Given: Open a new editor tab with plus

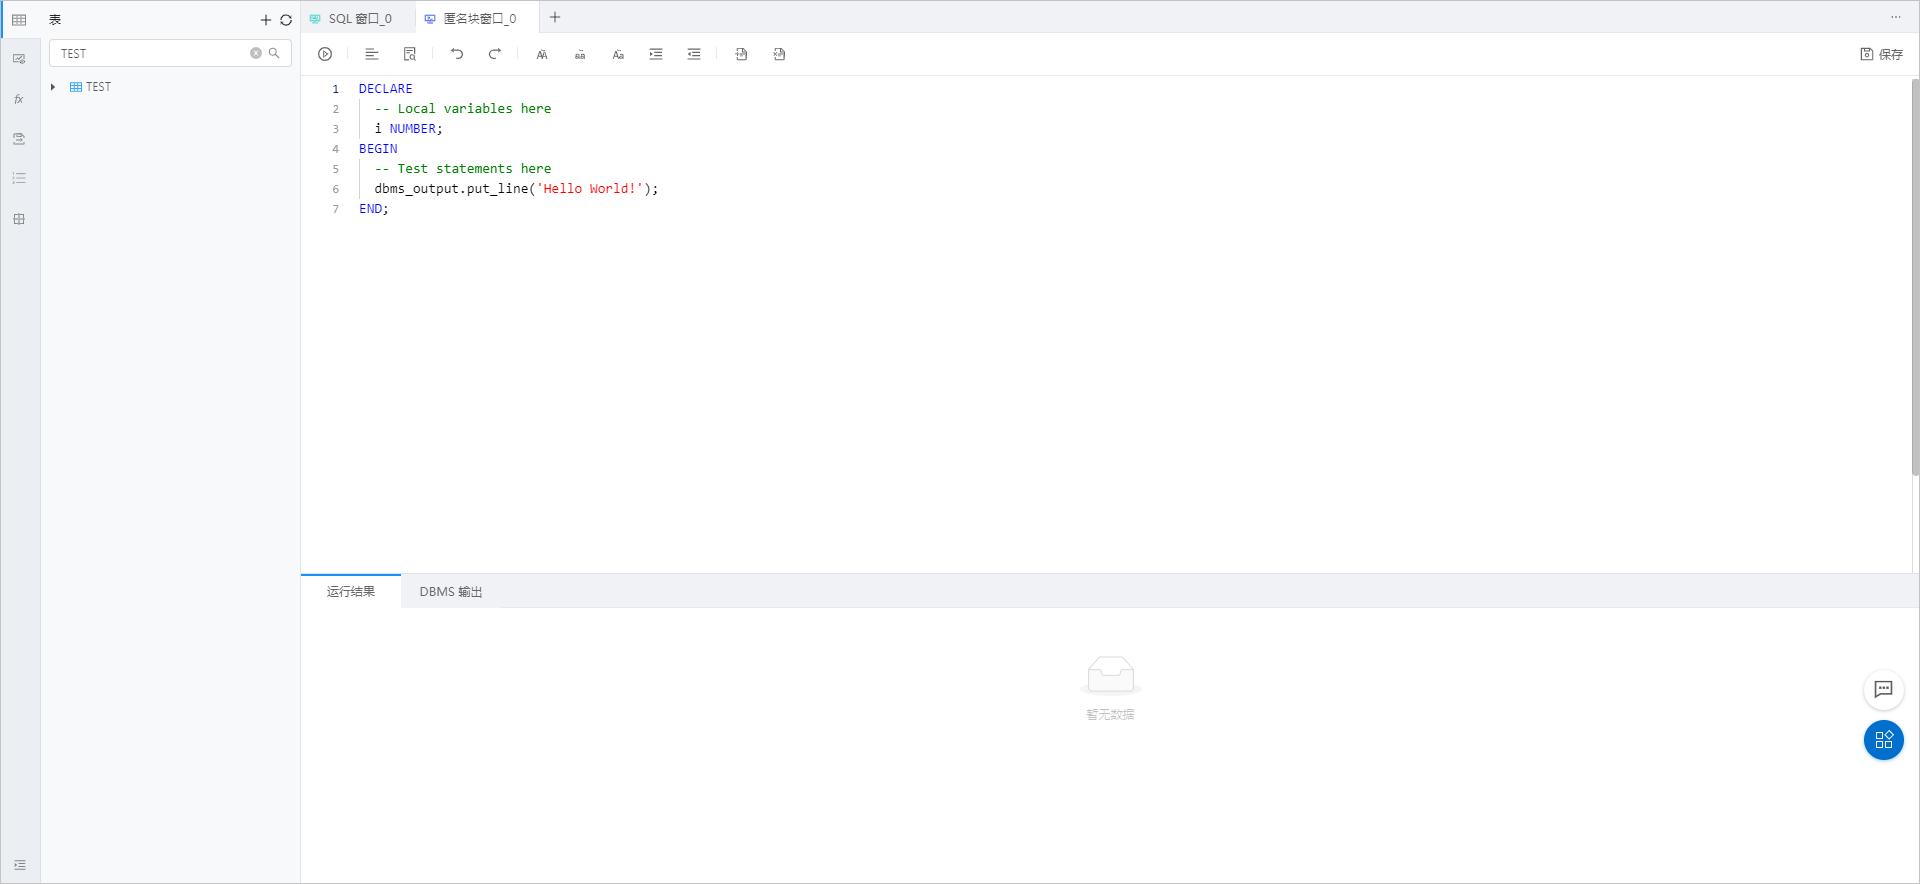Looking at the screenshot, I should [x=555, y=17].
